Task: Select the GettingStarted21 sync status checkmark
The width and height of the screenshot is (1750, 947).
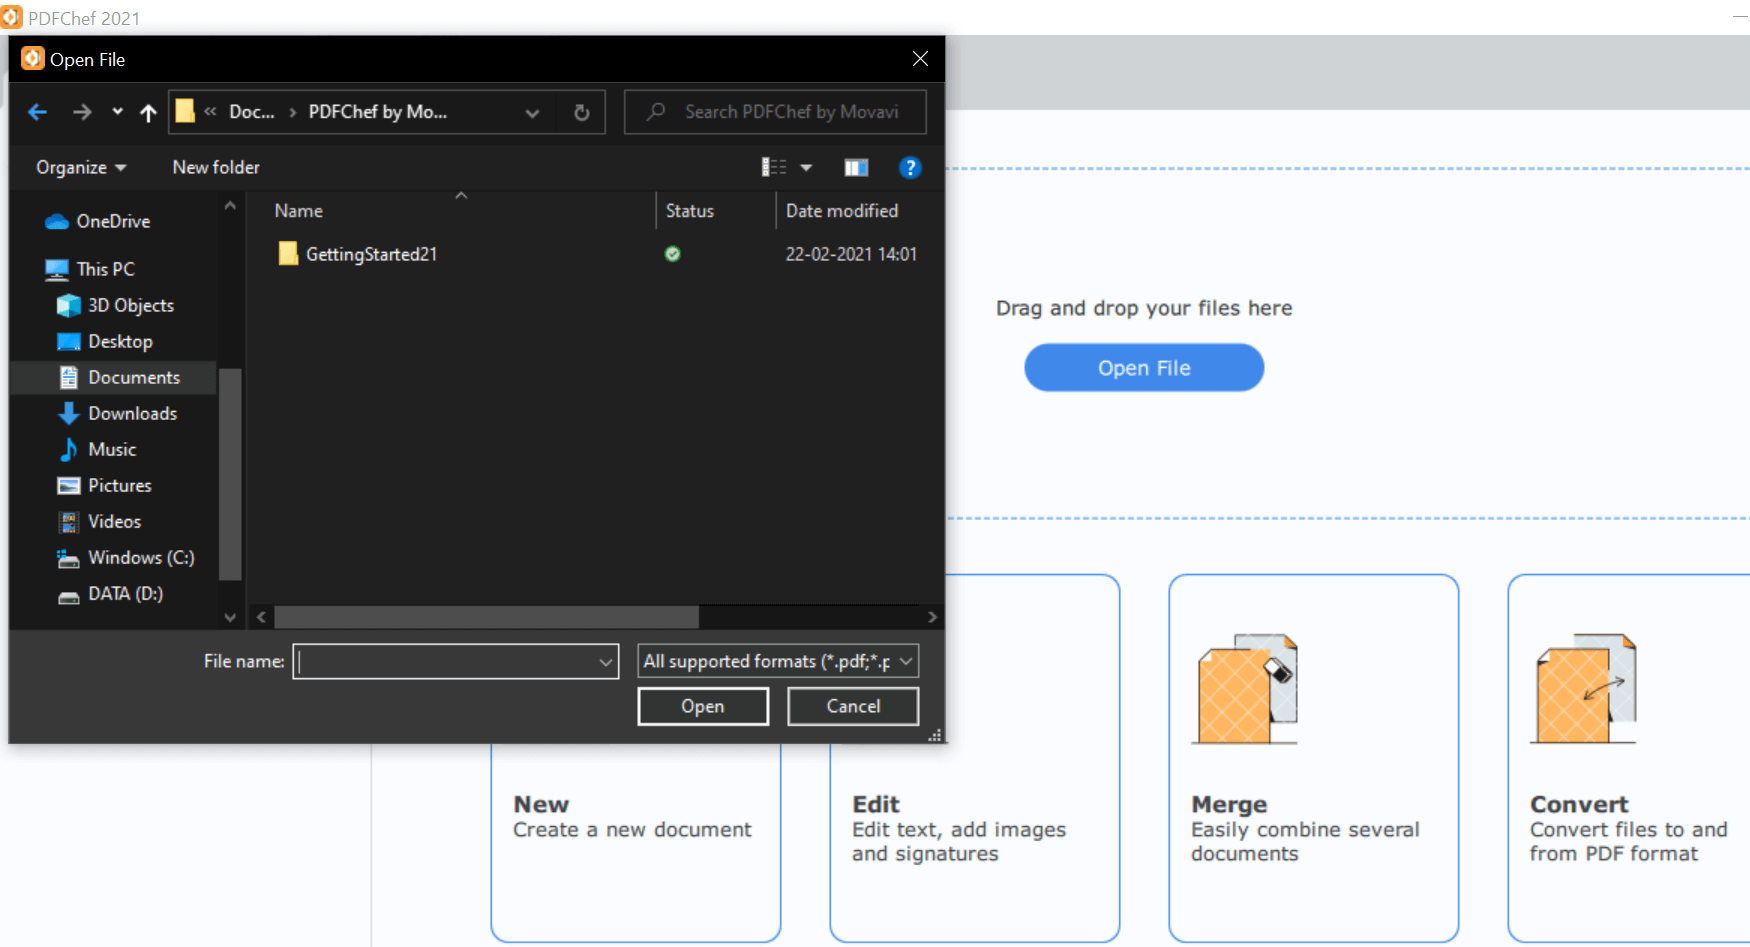Action: 672,254
